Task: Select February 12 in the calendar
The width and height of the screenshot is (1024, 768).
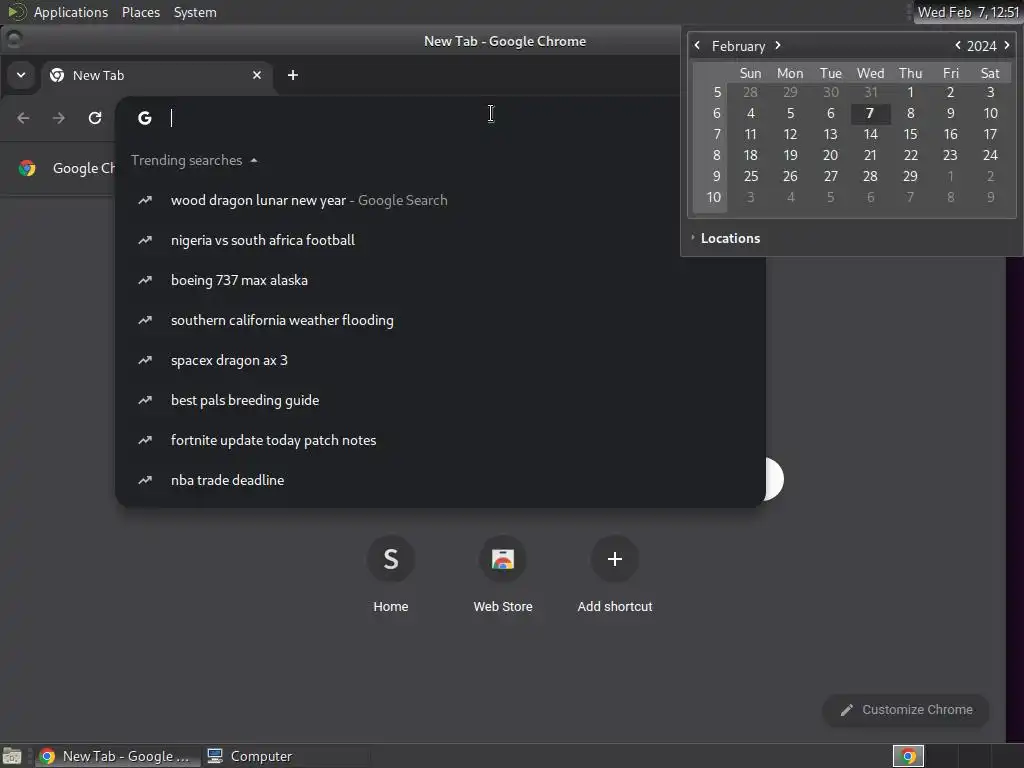Action: [790, 135]
